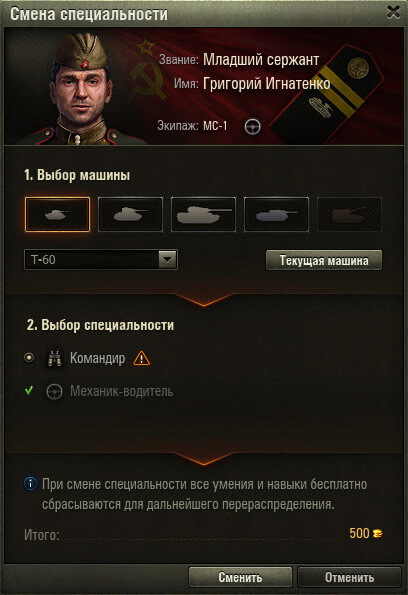Click the Отменить button
The width and height of the screenshot is (408, 595).
pos(349,577)
